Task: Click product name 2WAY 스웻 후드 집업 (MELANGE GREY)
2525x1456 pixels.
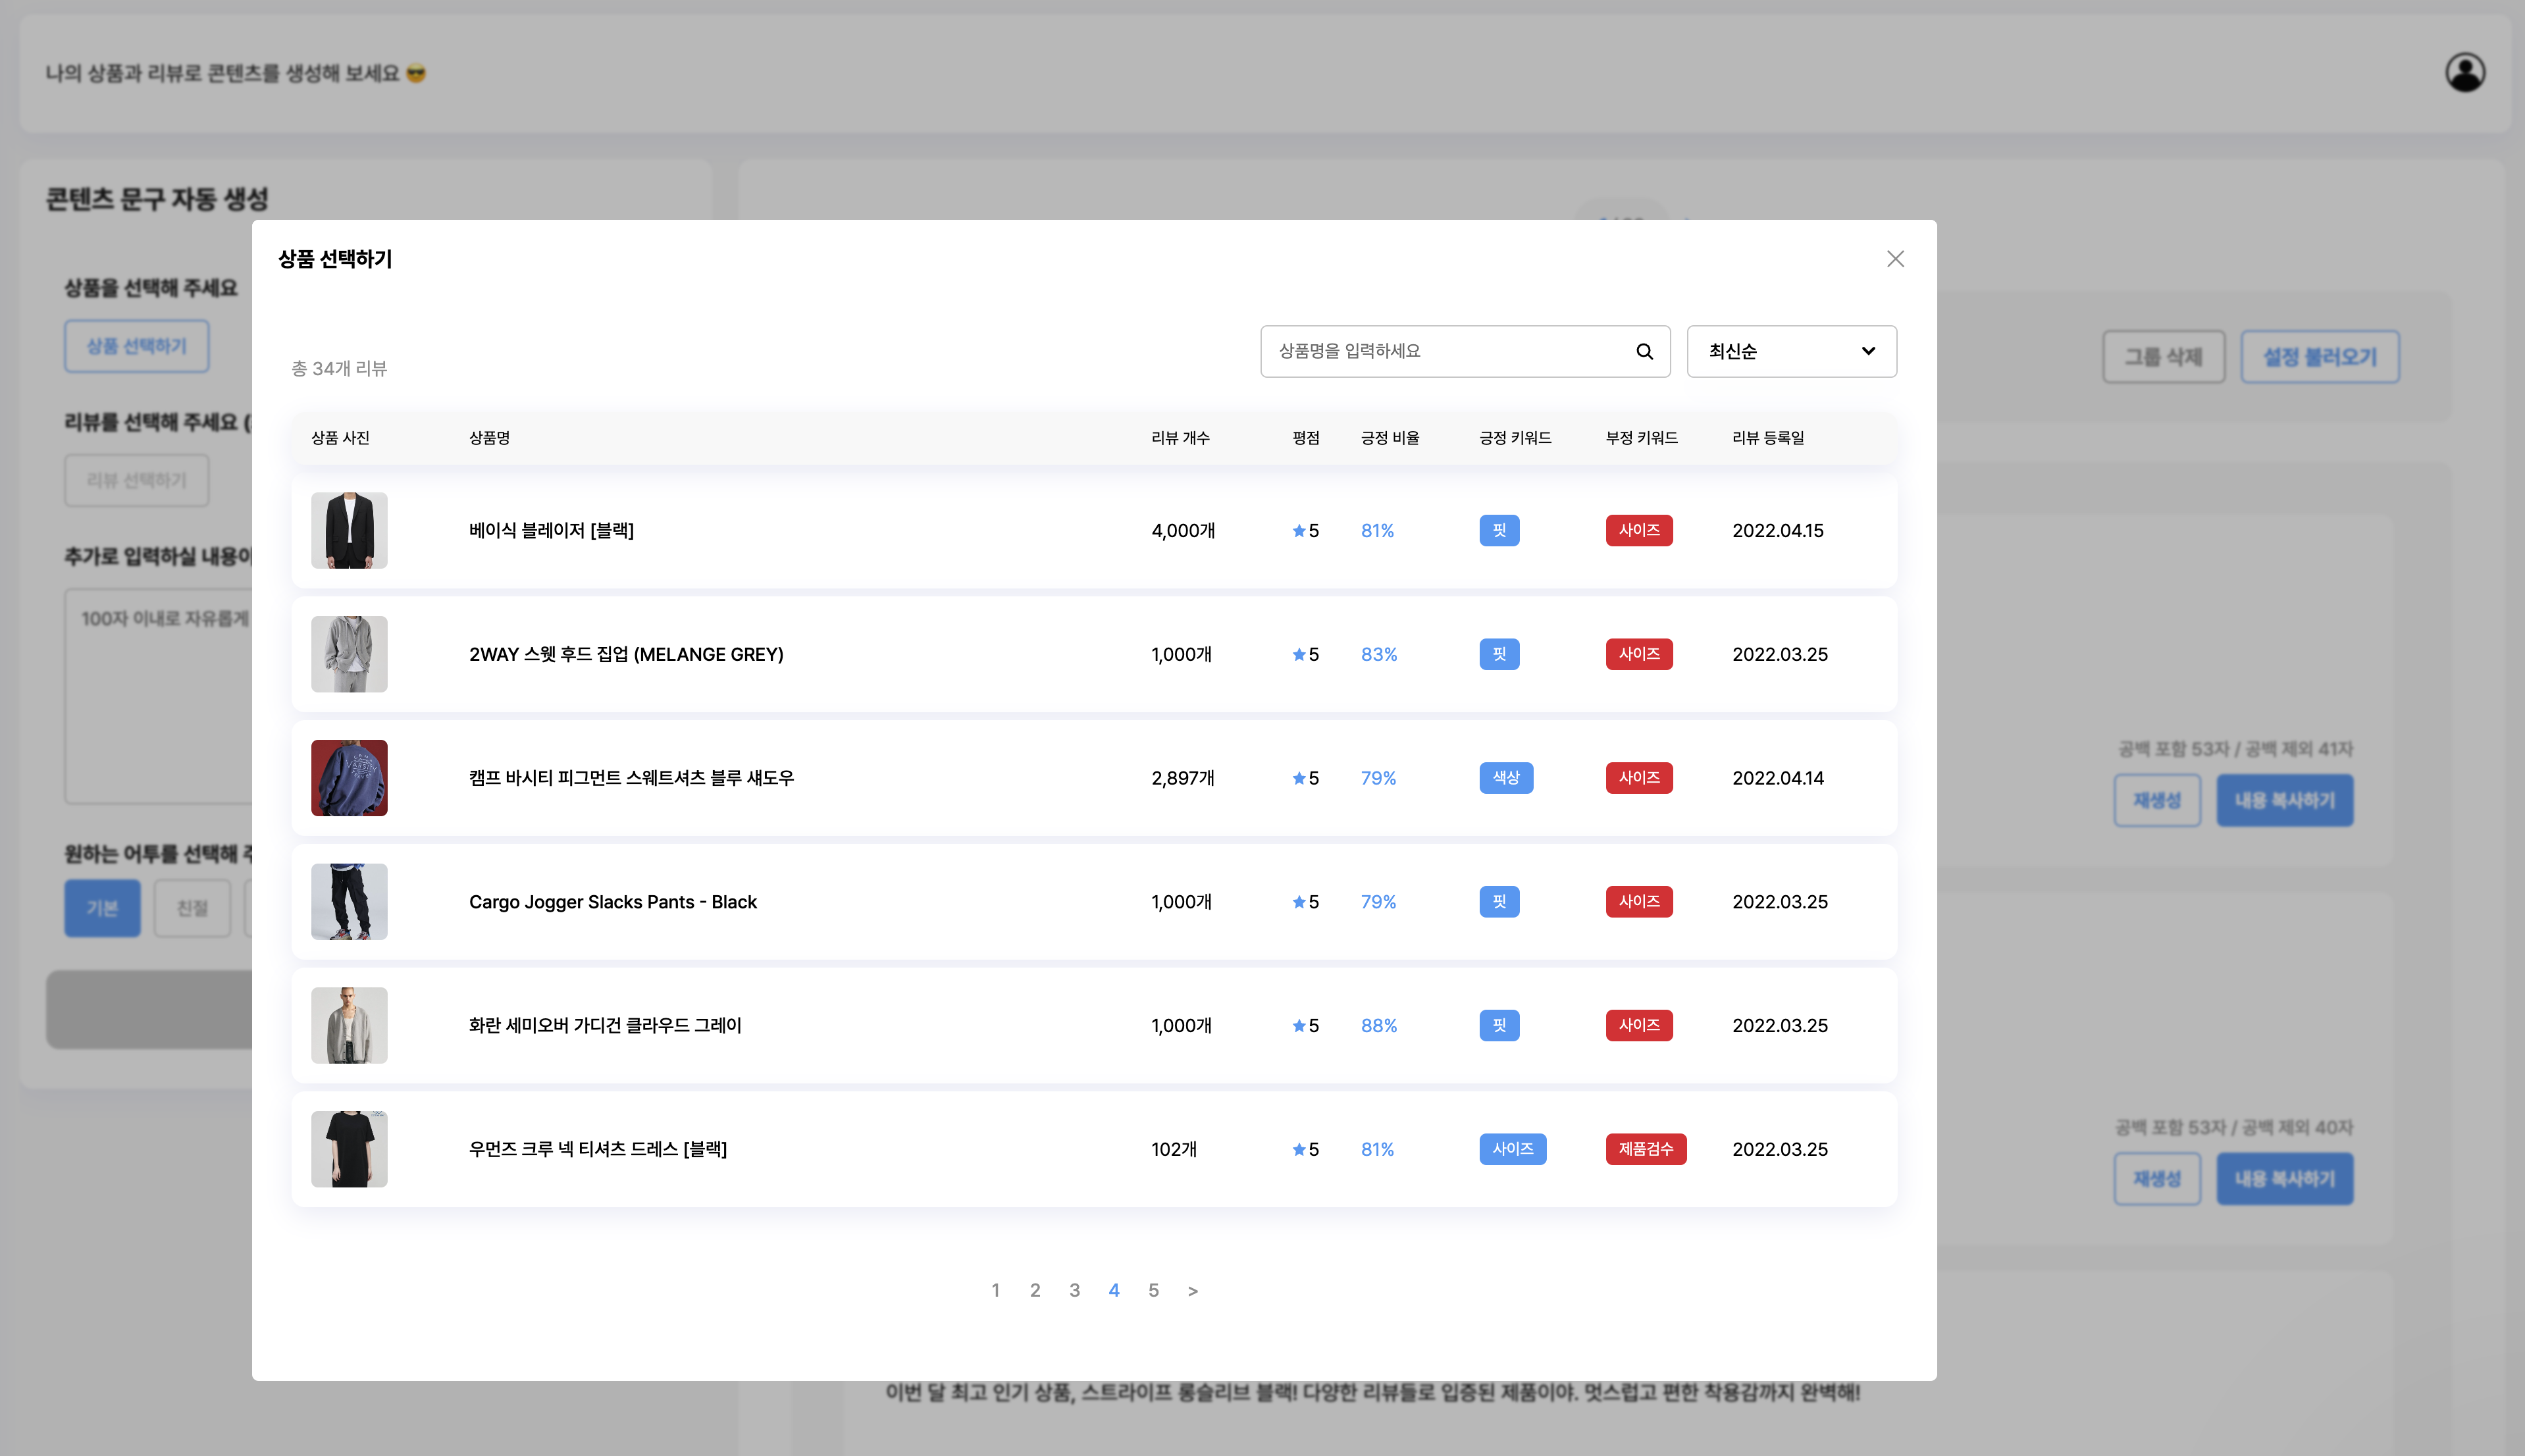Action: coord(626,654)
